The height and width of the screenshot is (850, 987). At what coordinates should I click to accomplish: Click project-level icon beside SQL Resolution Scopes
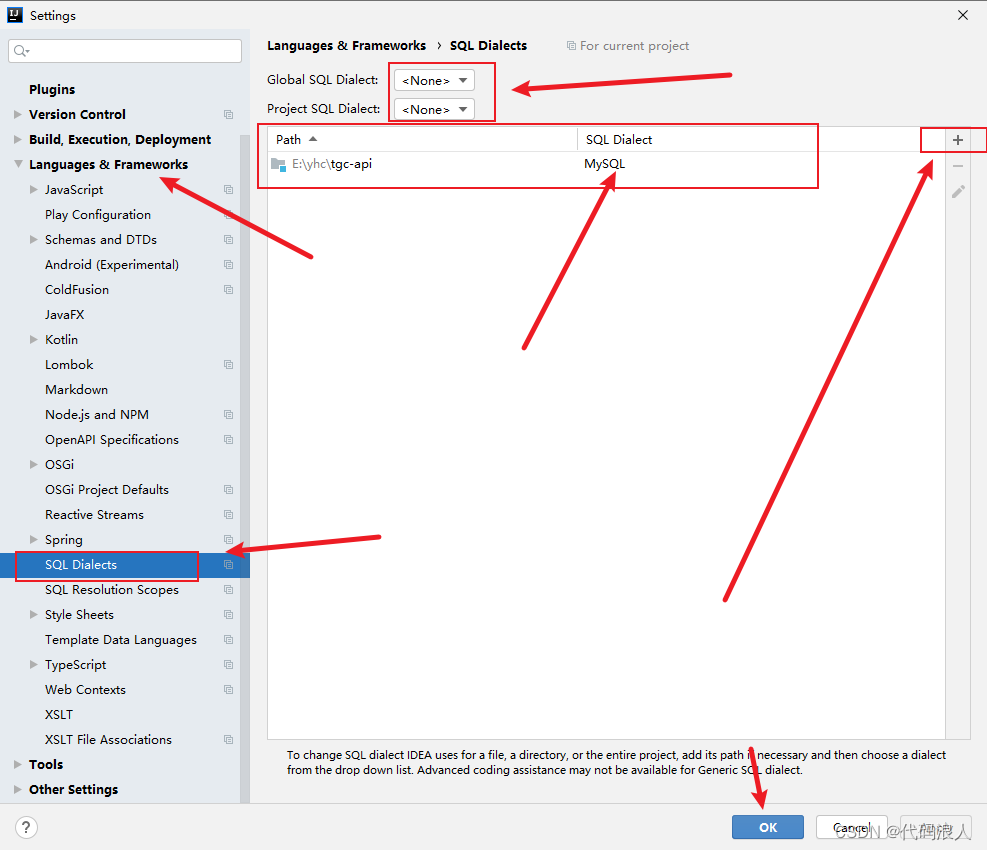click(x=228, y=589)
